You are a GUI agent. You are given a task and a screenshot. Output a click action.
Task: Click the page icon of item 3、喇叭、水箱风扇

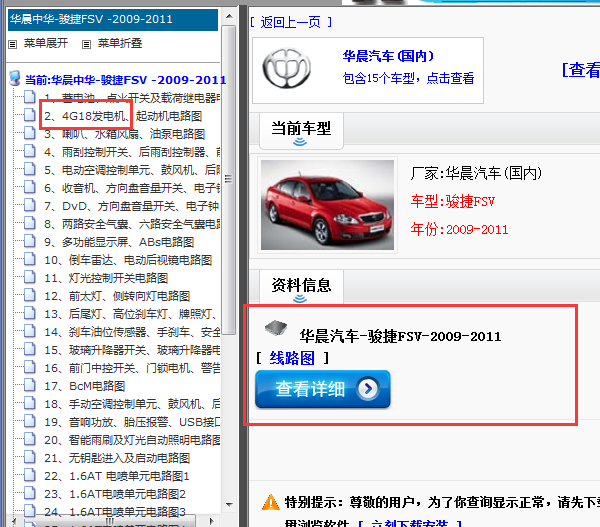(30, 133)
